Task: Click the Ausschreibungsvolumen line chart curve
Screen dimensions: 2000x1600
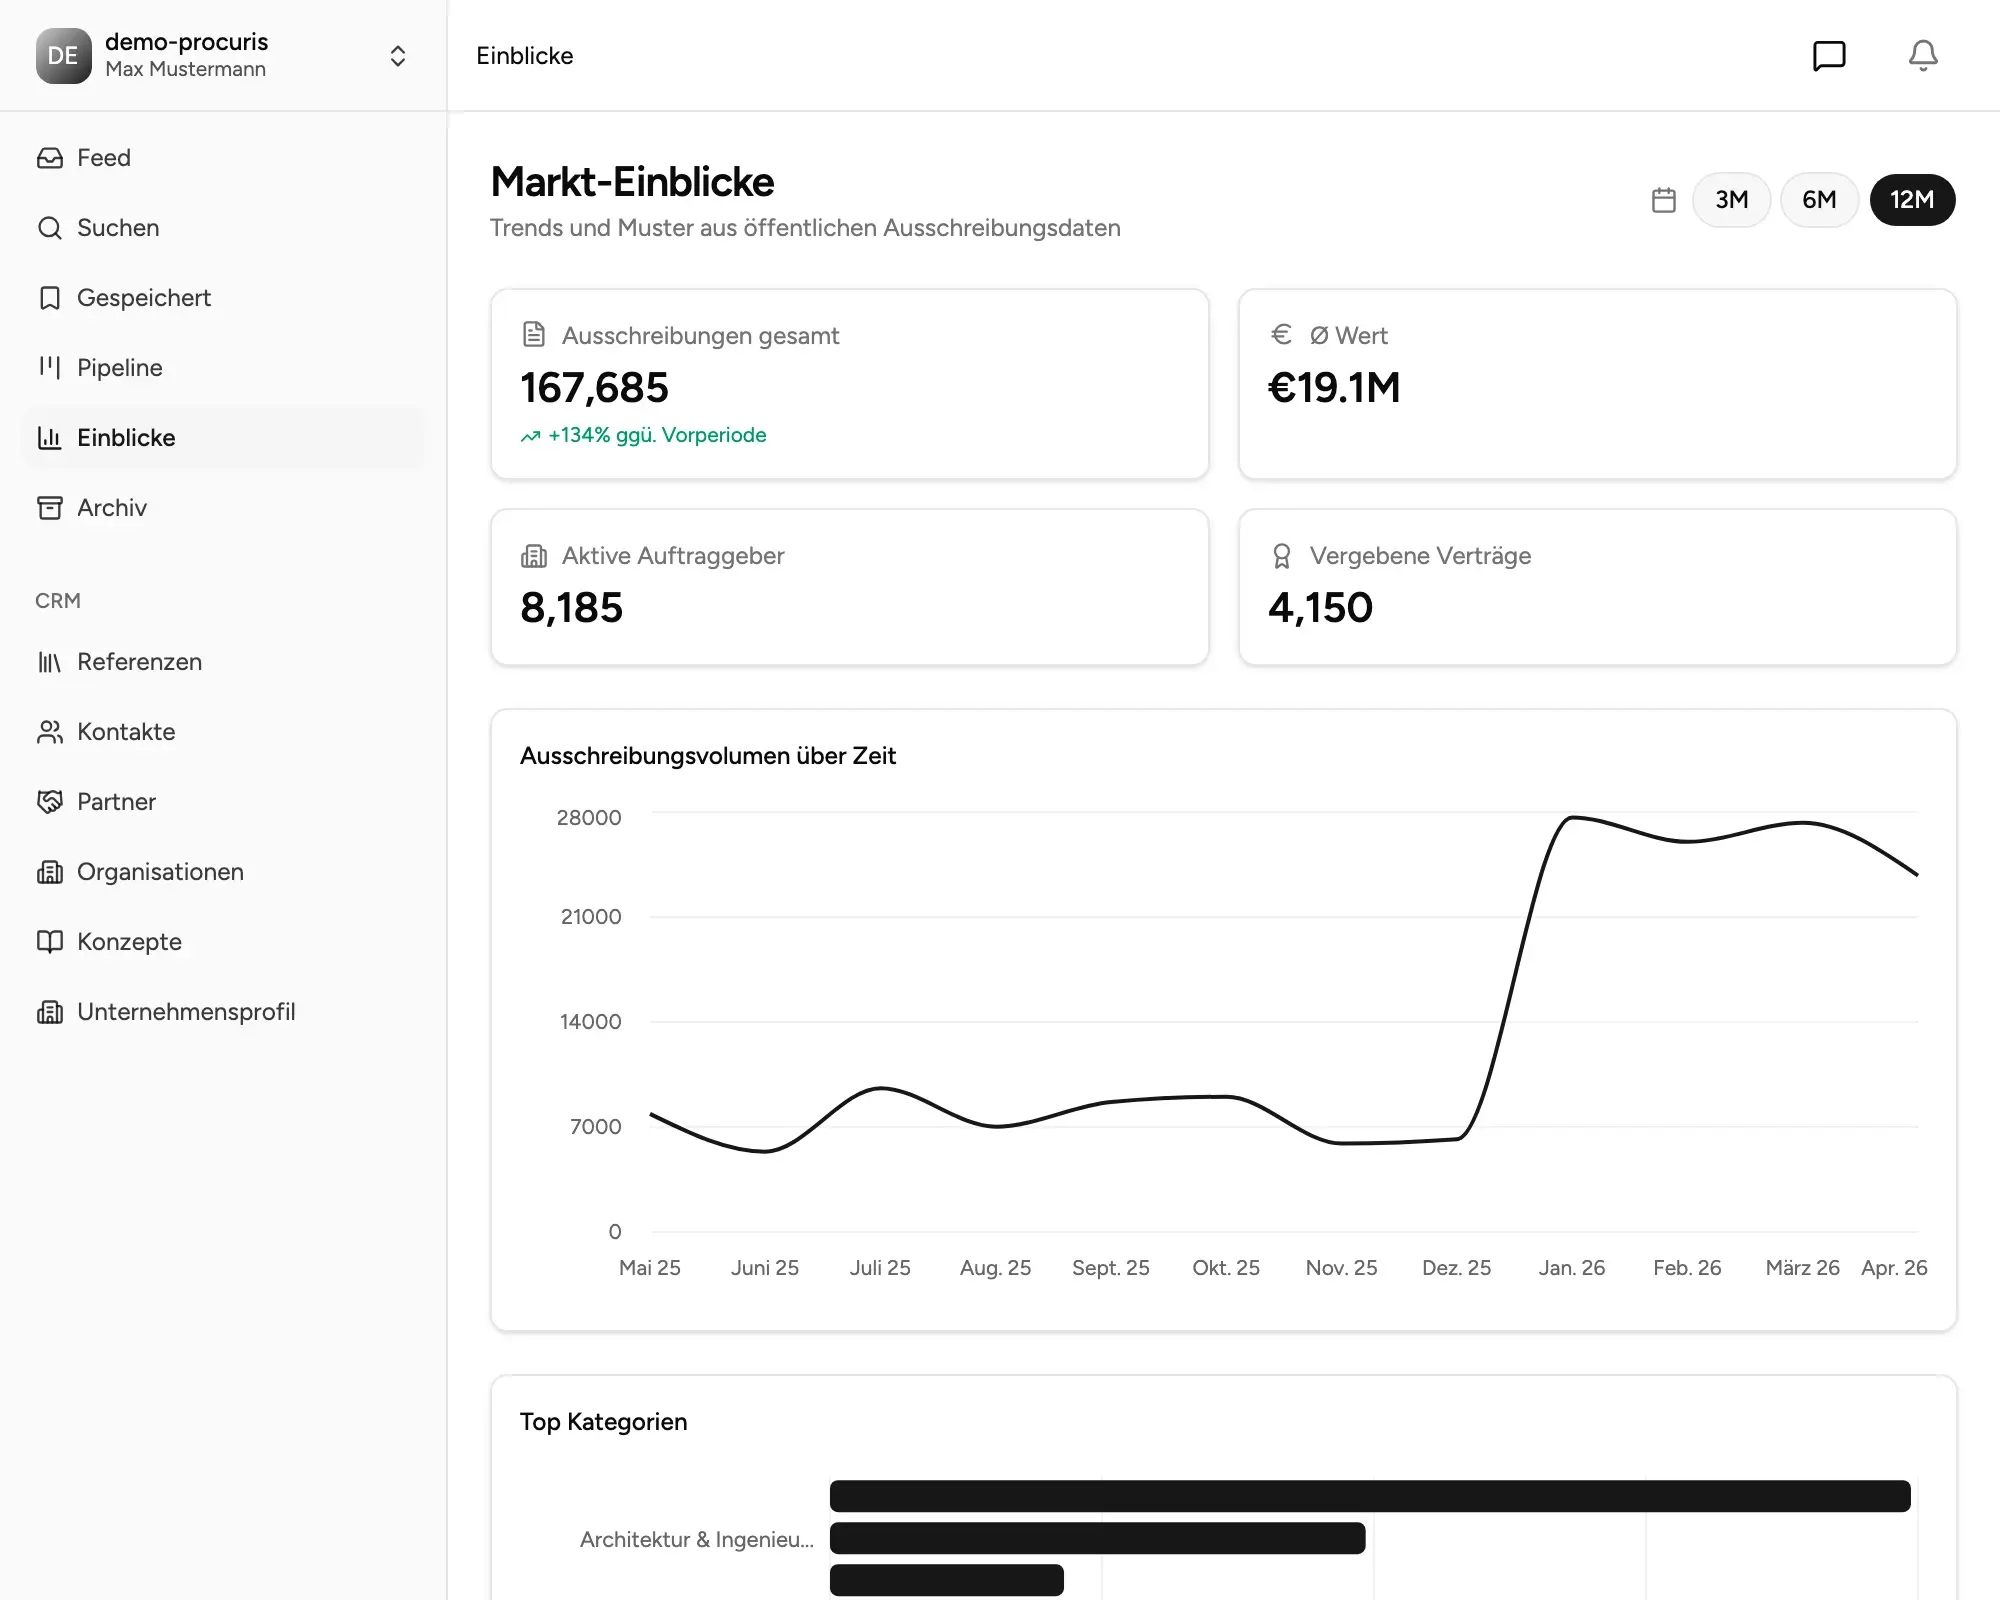Action: point(1284,985)
